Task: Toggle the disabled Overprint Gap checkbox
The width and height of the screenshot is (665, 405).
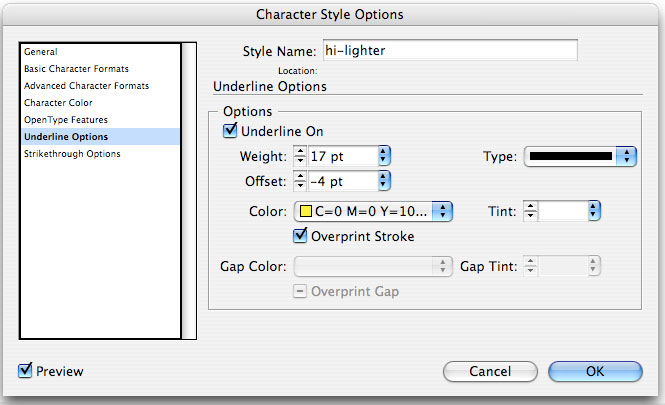Action: click(x=299, y=291)
